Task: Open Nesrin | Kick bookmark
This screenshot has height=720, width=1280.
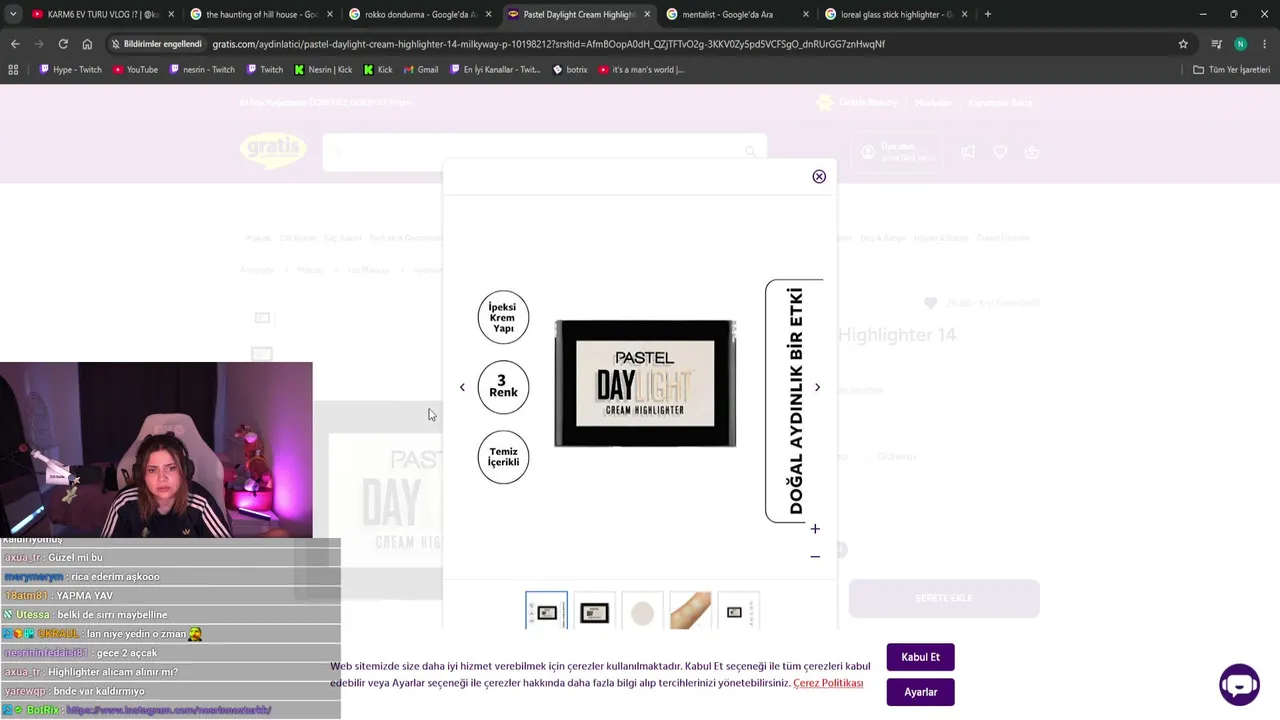Action: click(323, 70)
